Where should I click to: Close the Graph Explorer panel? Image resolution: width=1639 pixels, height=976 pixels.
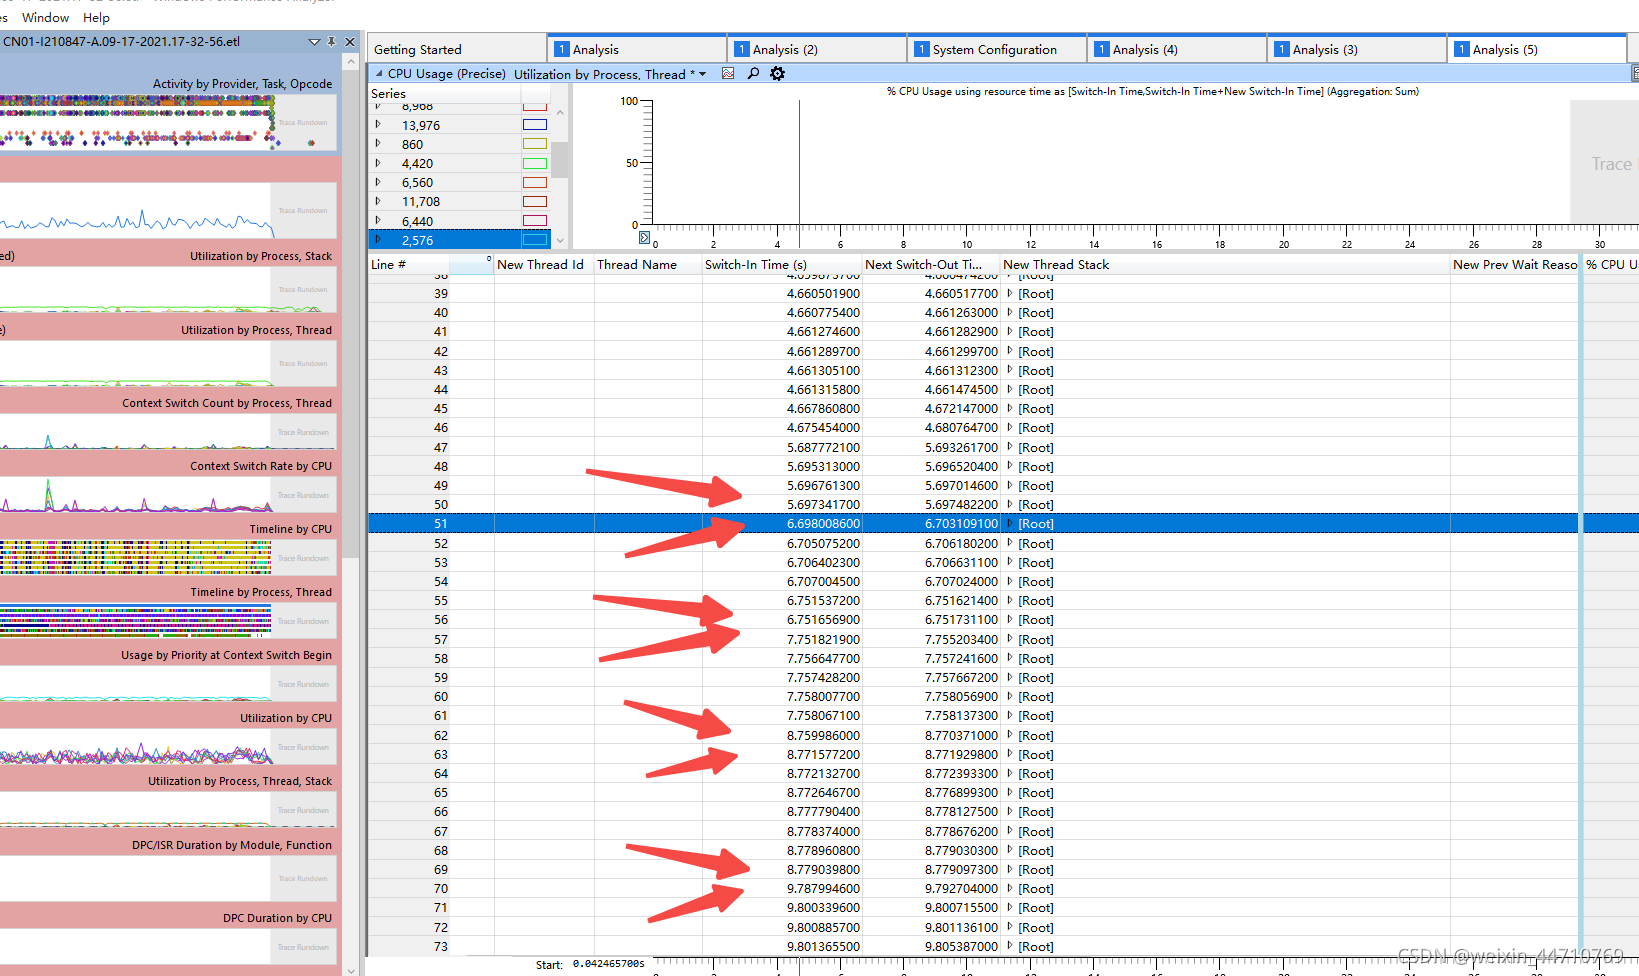point(350,42)
